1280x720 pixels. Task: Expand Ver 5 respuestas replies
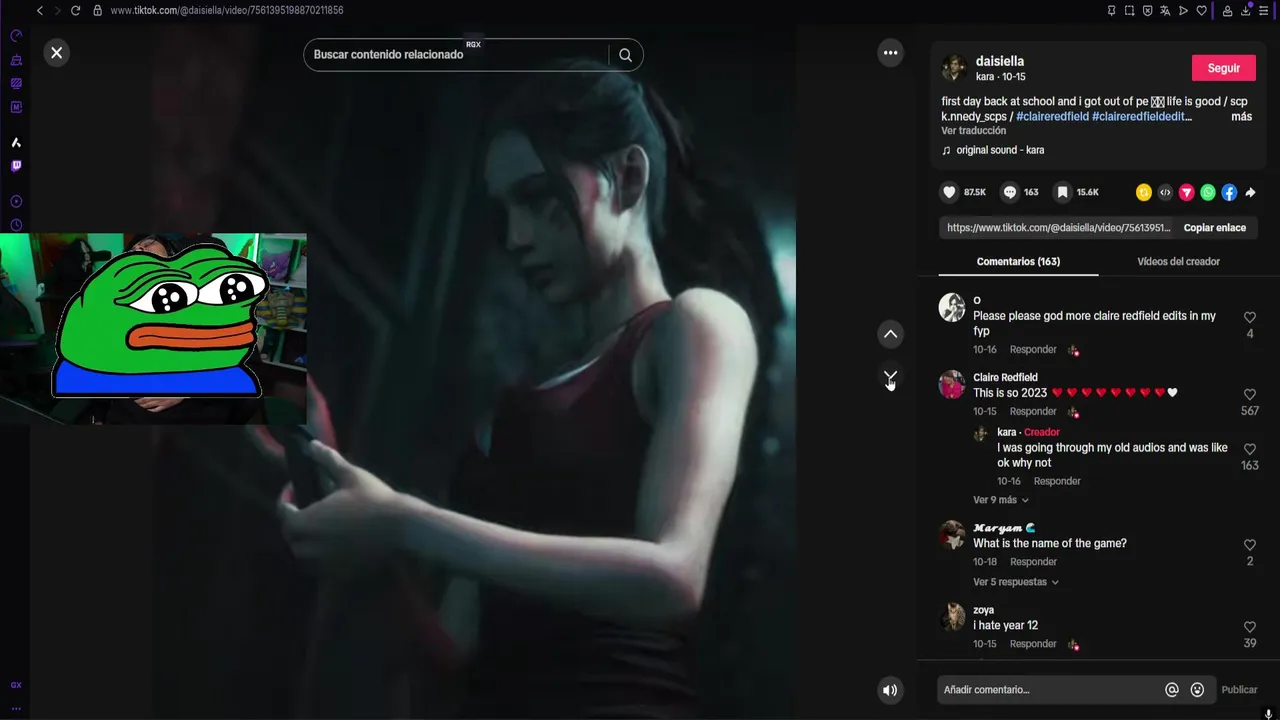(x=1016, y=582)
